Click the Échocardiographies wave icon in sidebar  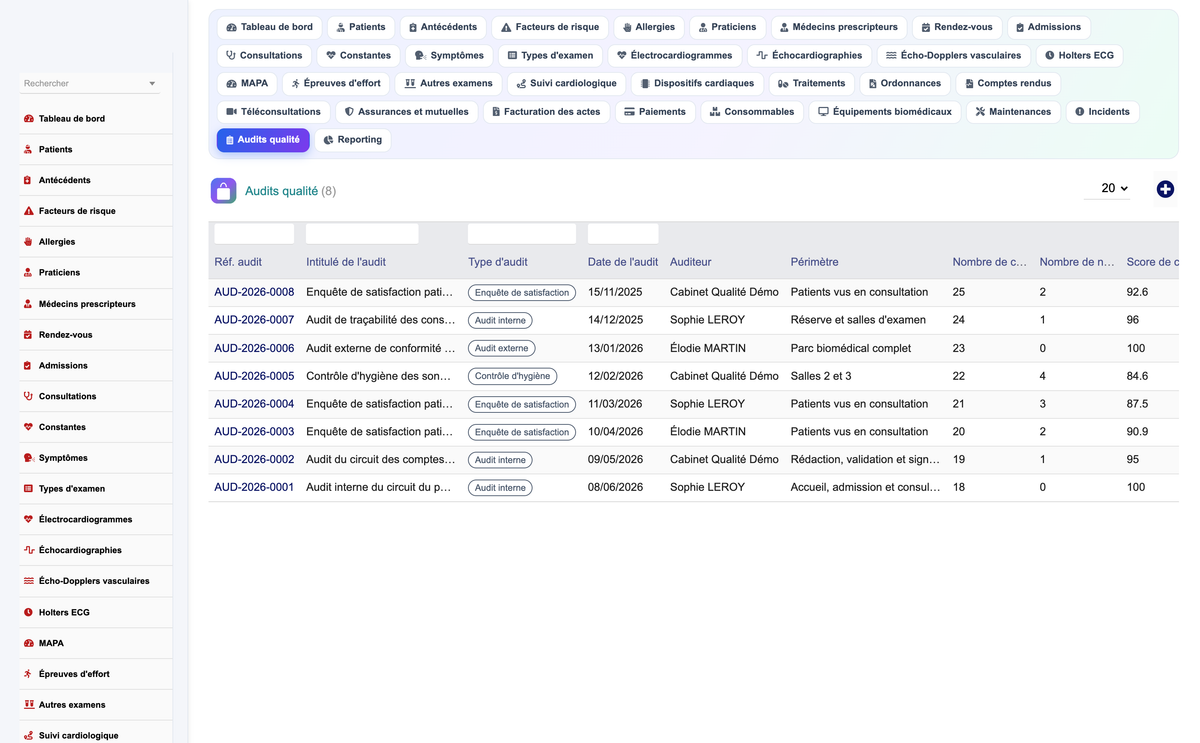[x=28, y=551]
